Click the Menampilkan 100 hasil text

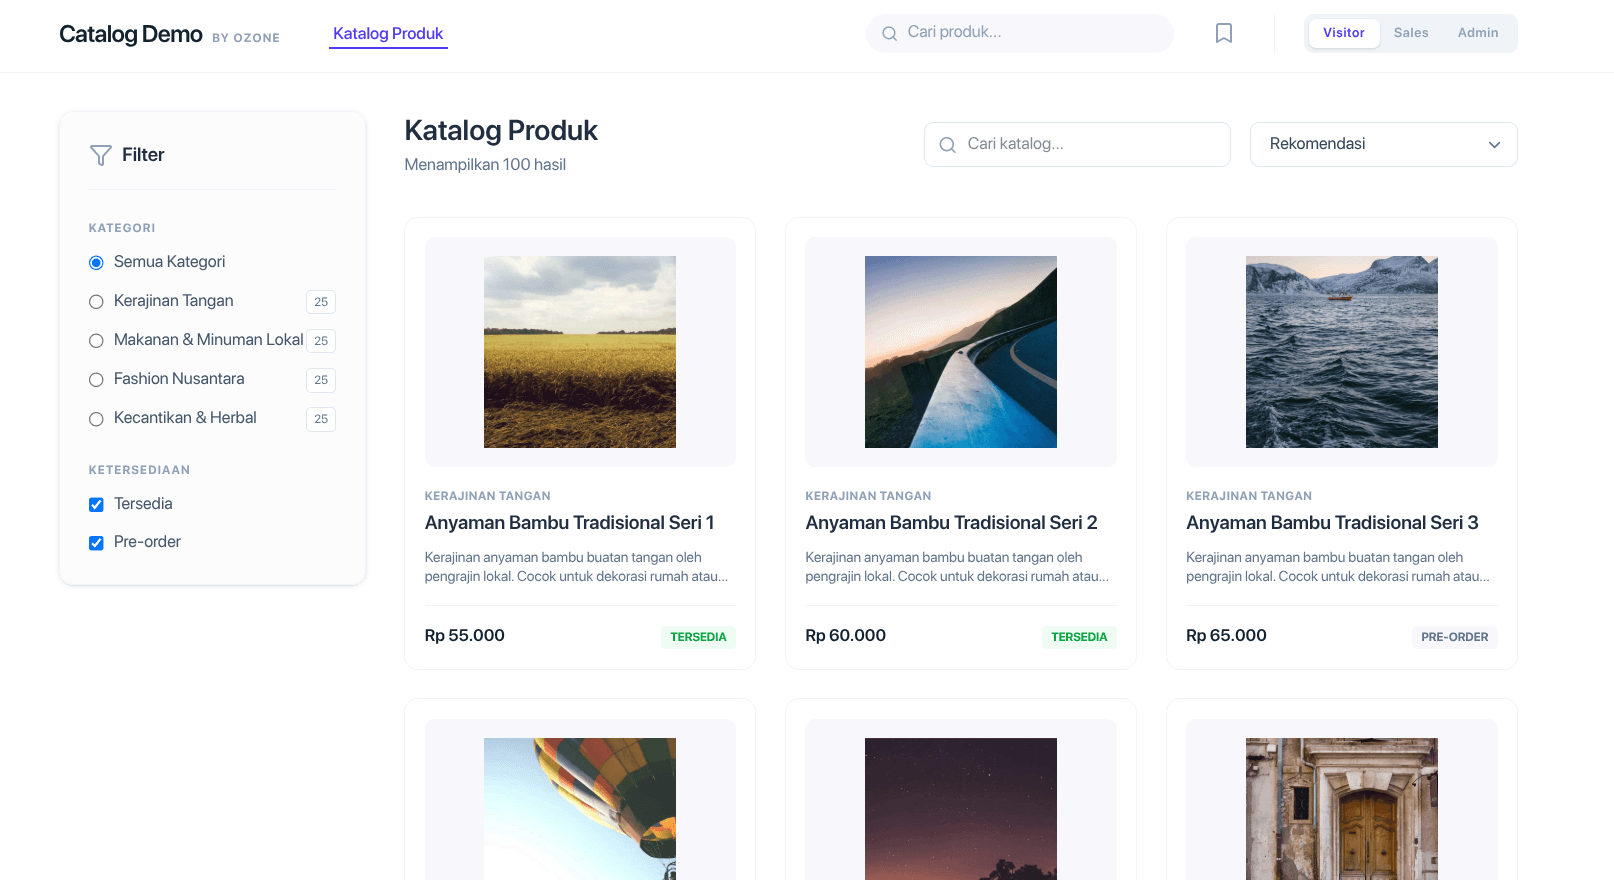pos(485,165)
